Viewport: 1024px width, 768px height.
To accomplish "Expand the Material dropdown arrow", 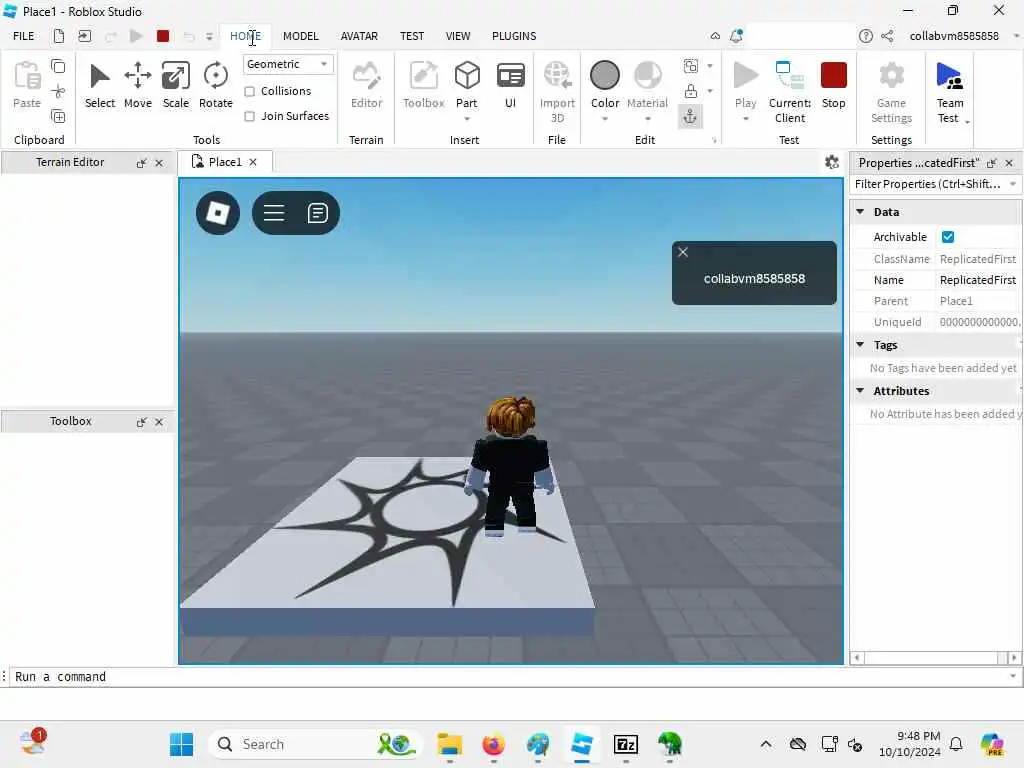I will click(648, 119).
